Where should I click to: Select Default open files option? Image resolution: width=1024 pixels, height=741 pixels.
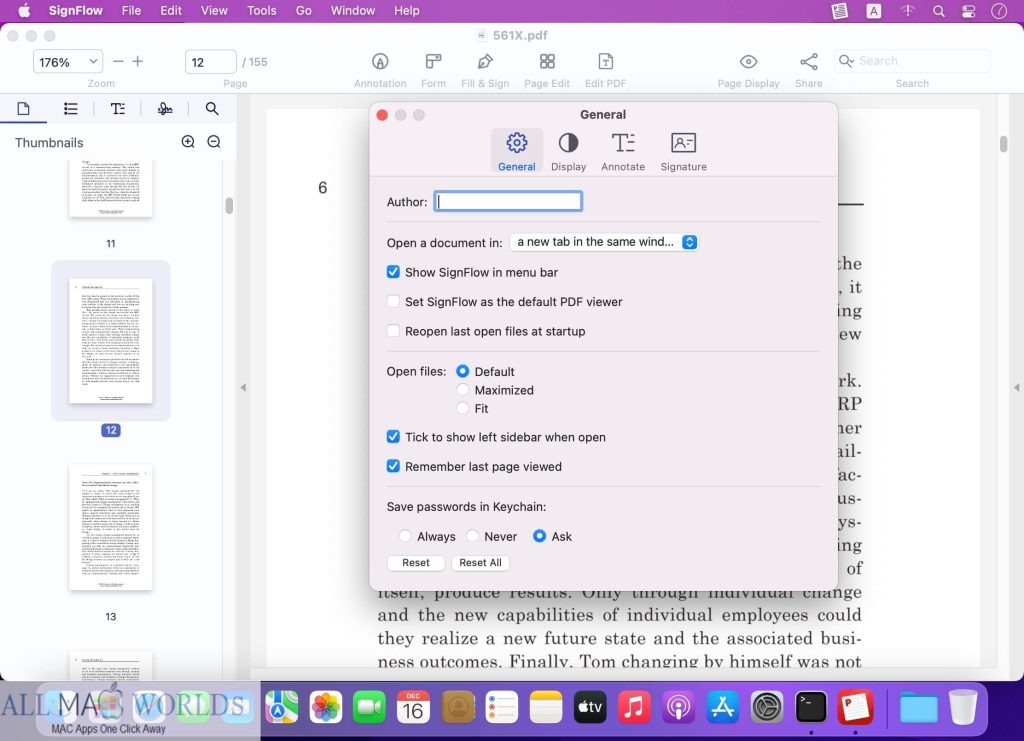click(462, 371)
